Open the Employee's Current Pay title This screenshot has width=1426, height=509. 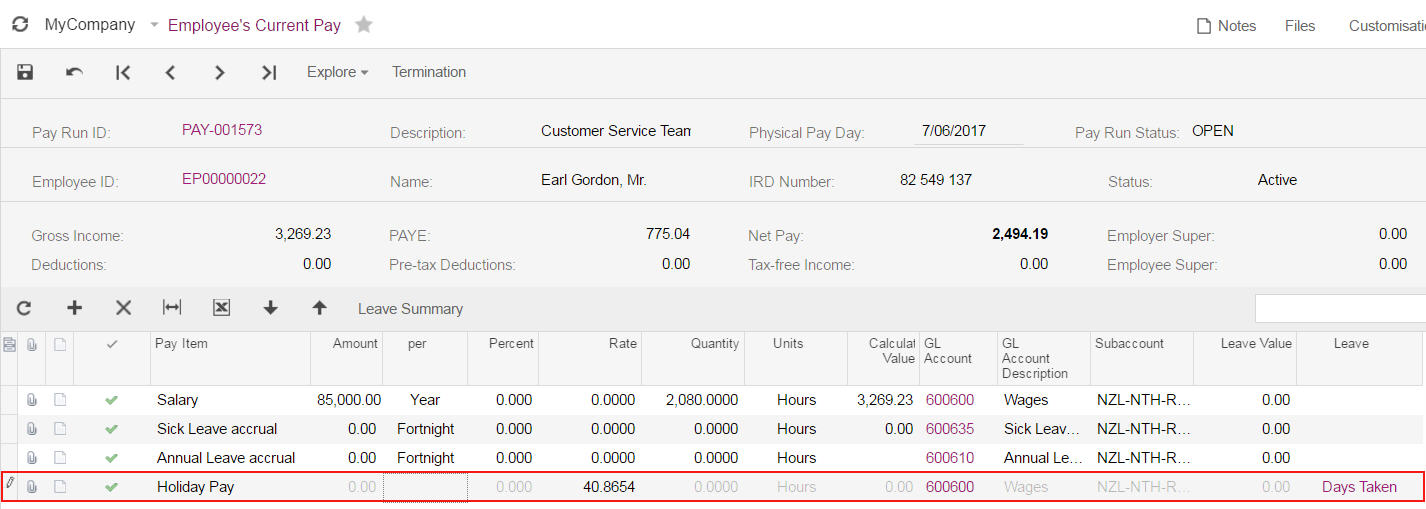tap(254, 25)
